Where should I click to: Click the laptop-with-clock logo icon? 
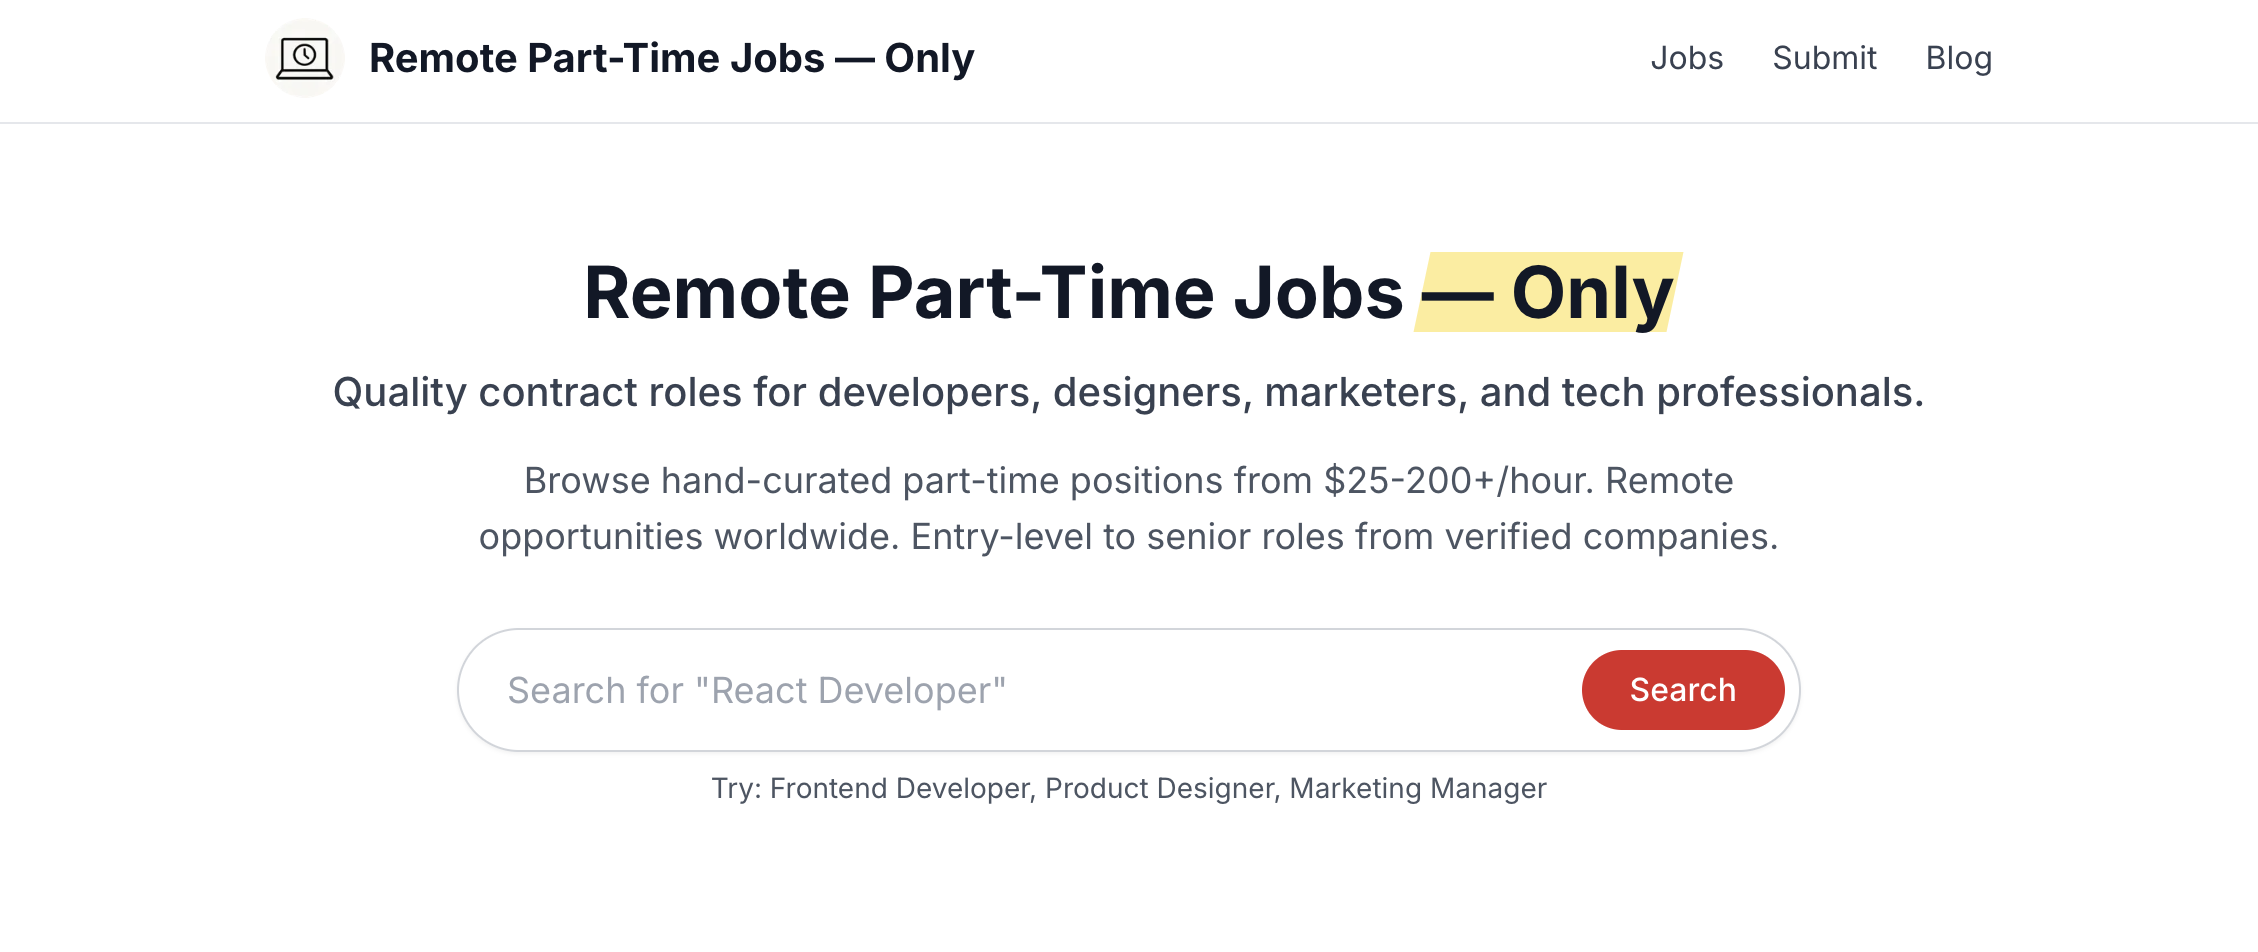304,58
